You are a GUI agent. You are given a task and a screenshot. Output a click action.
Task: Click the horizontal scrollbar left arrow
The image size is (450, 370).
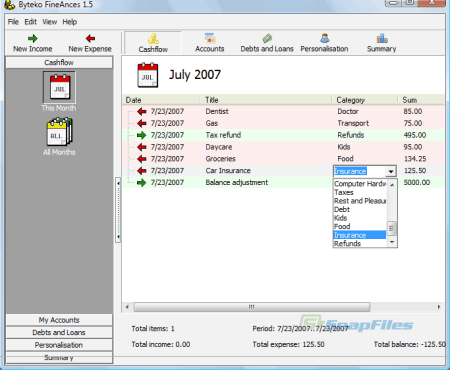click(127, 307)
